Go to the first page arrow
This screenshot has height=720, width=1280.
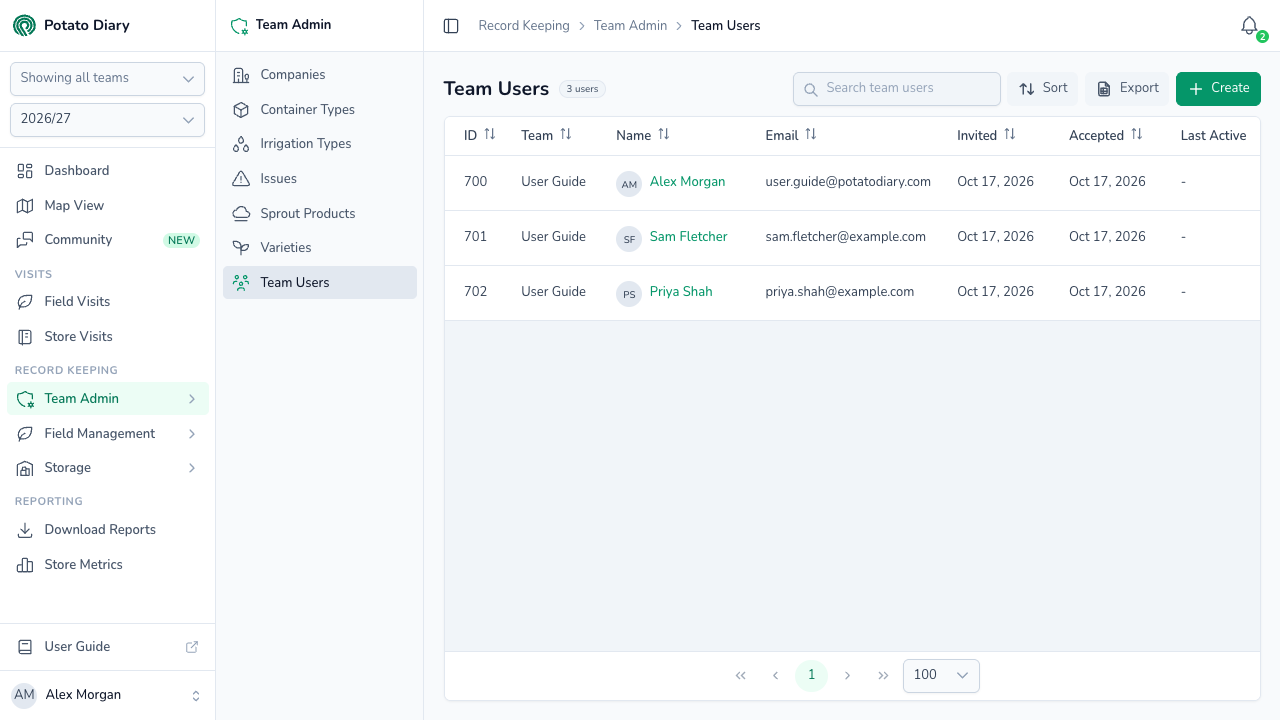[x=741, y=676]
